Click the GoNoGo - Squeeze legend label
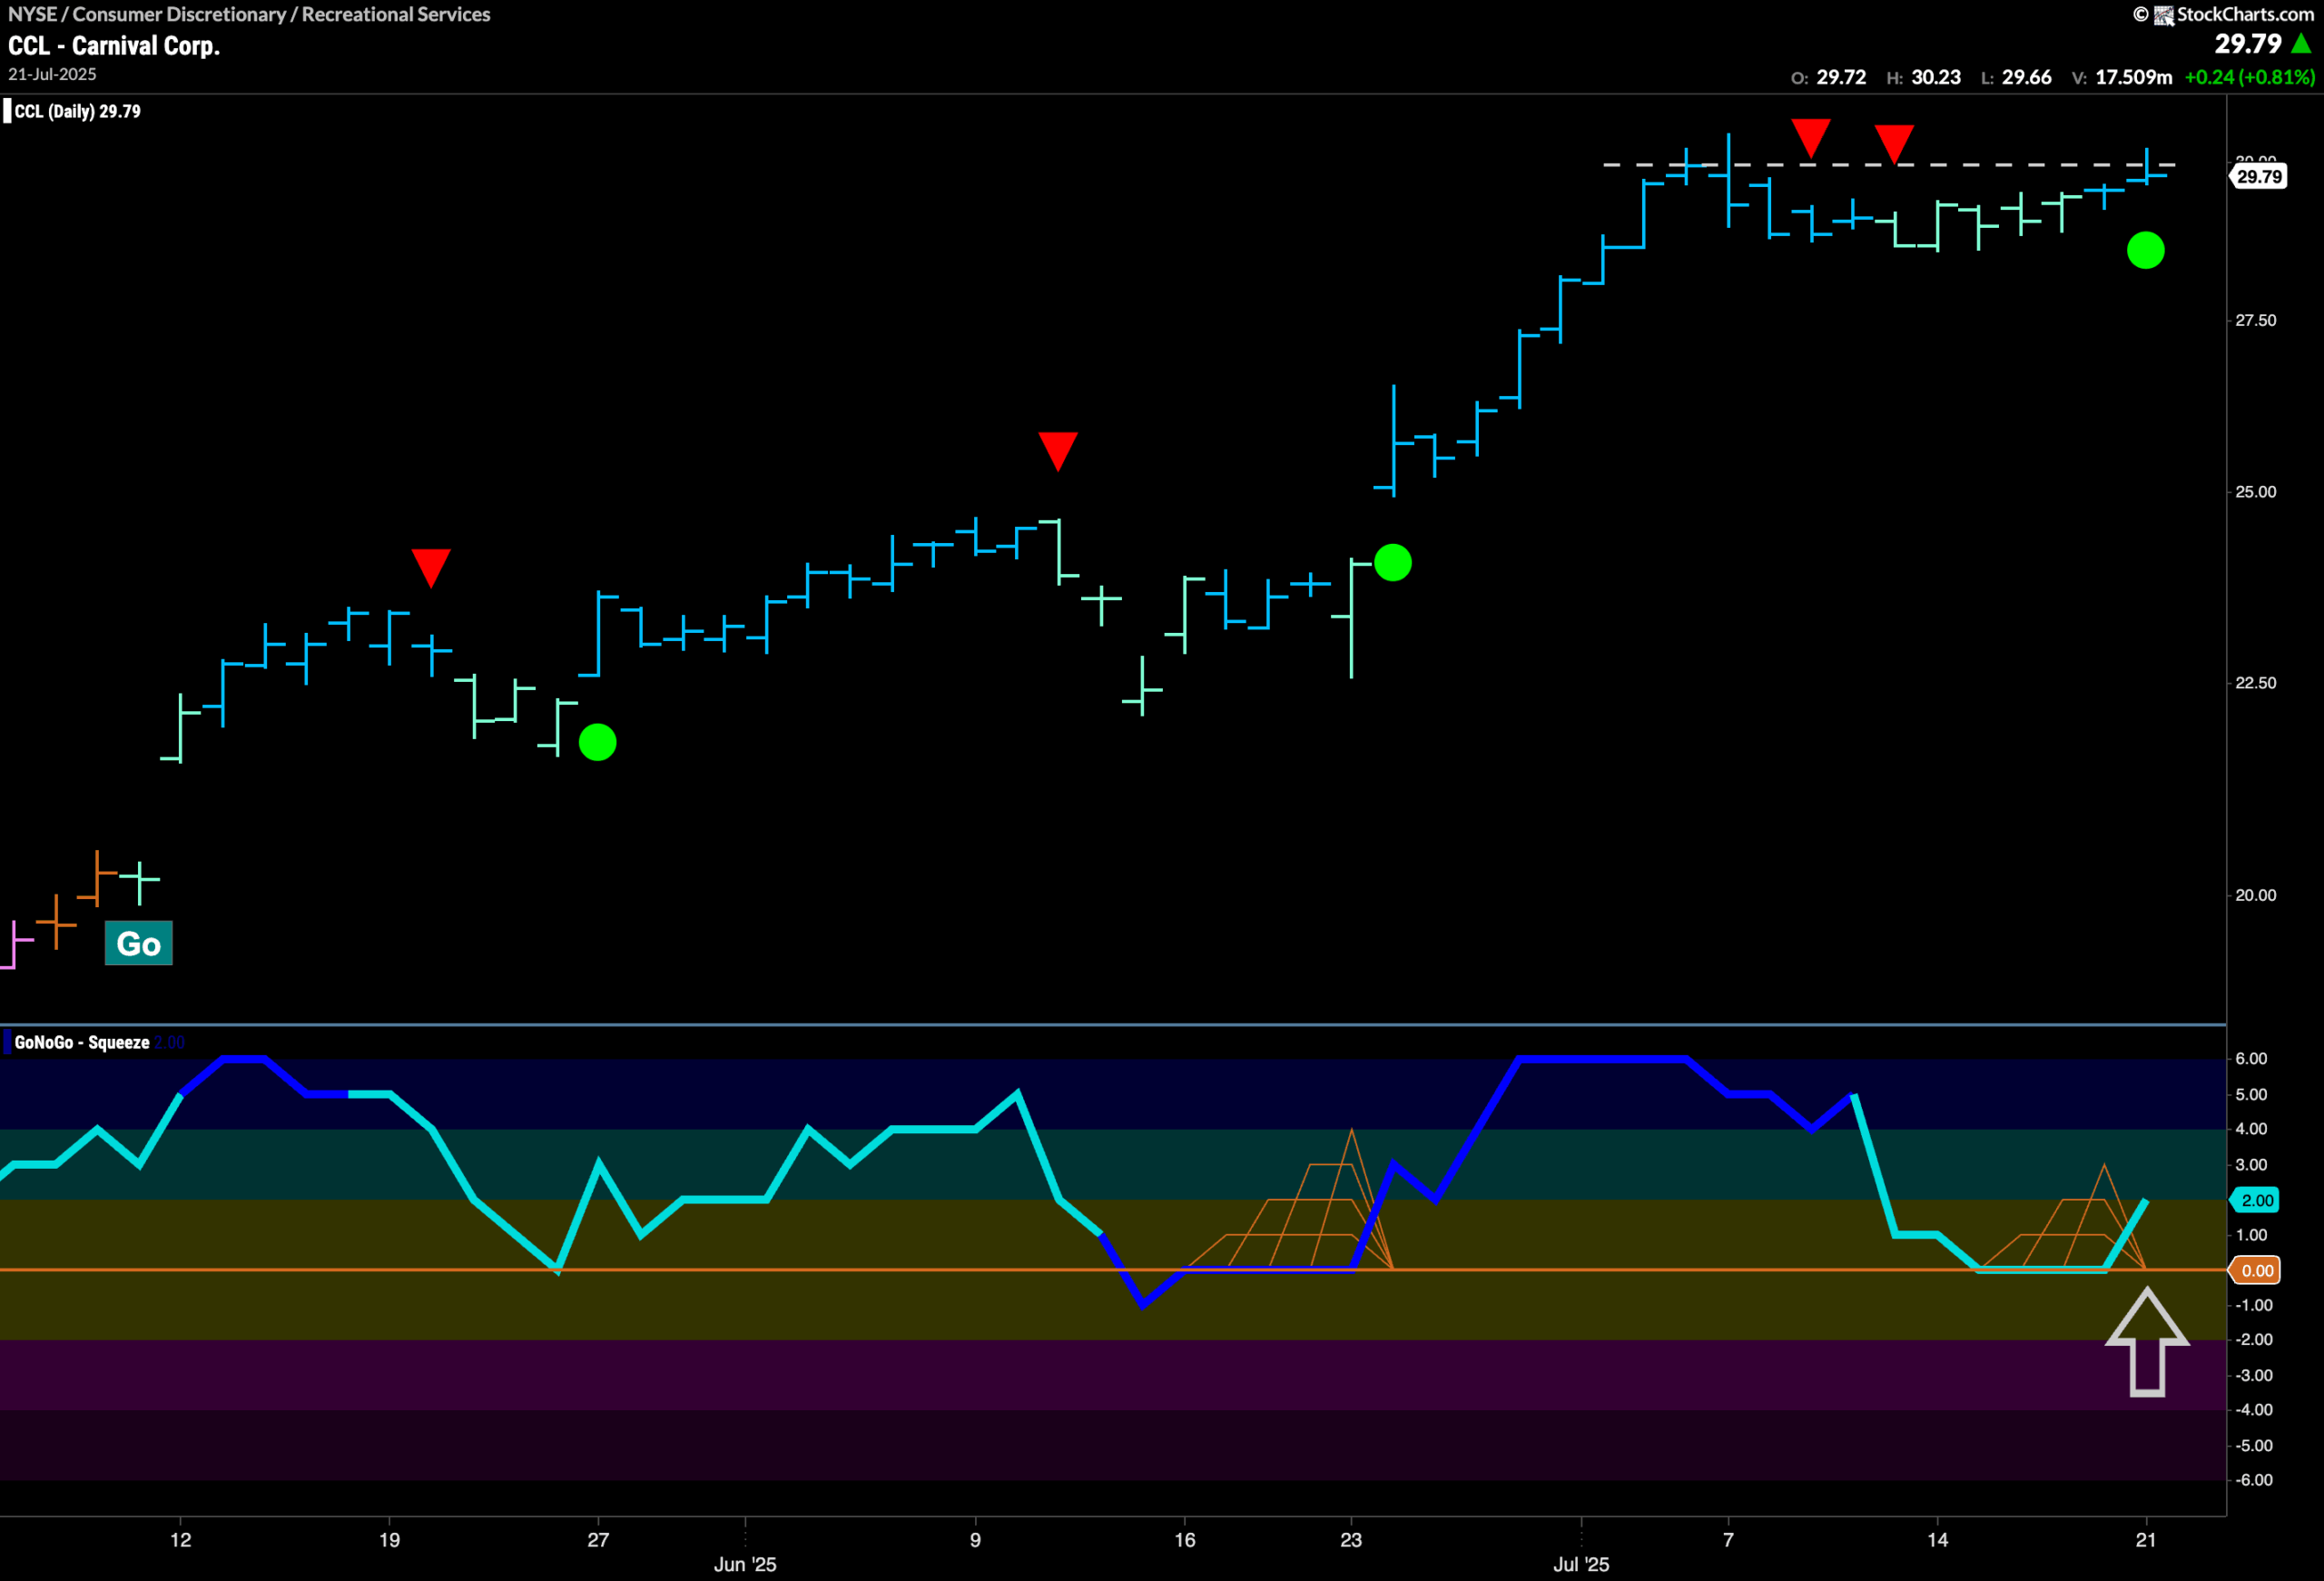The height and width of the screenshot is (1581, 2324). [82, 1042]
